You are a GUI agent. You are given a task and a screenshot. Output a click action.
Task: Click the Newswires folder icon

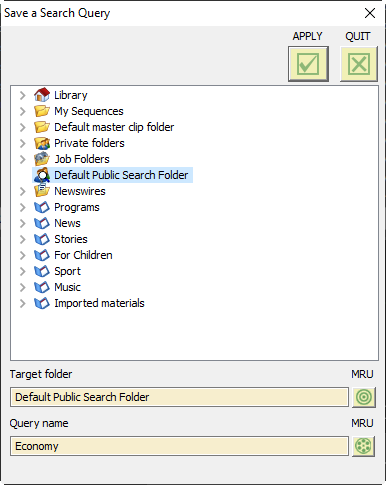[42, 190]
